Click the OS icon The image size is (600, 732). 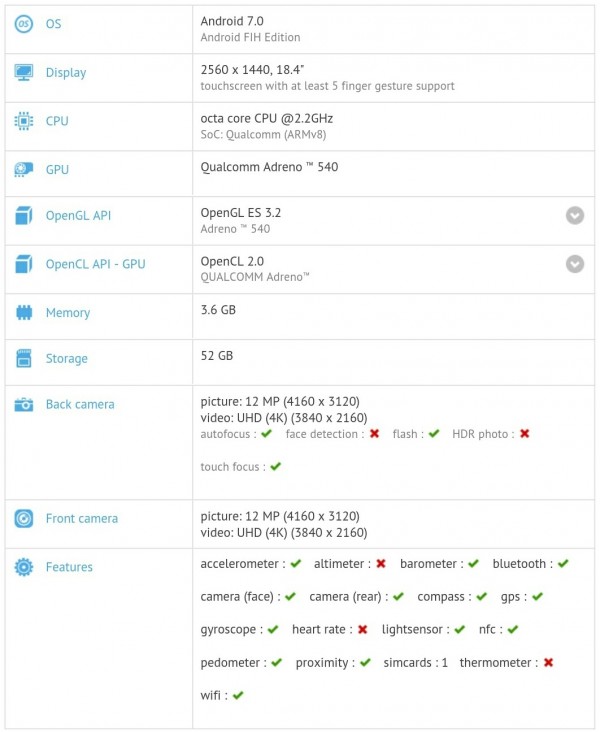pyautogui.click(x=24, y=23)
